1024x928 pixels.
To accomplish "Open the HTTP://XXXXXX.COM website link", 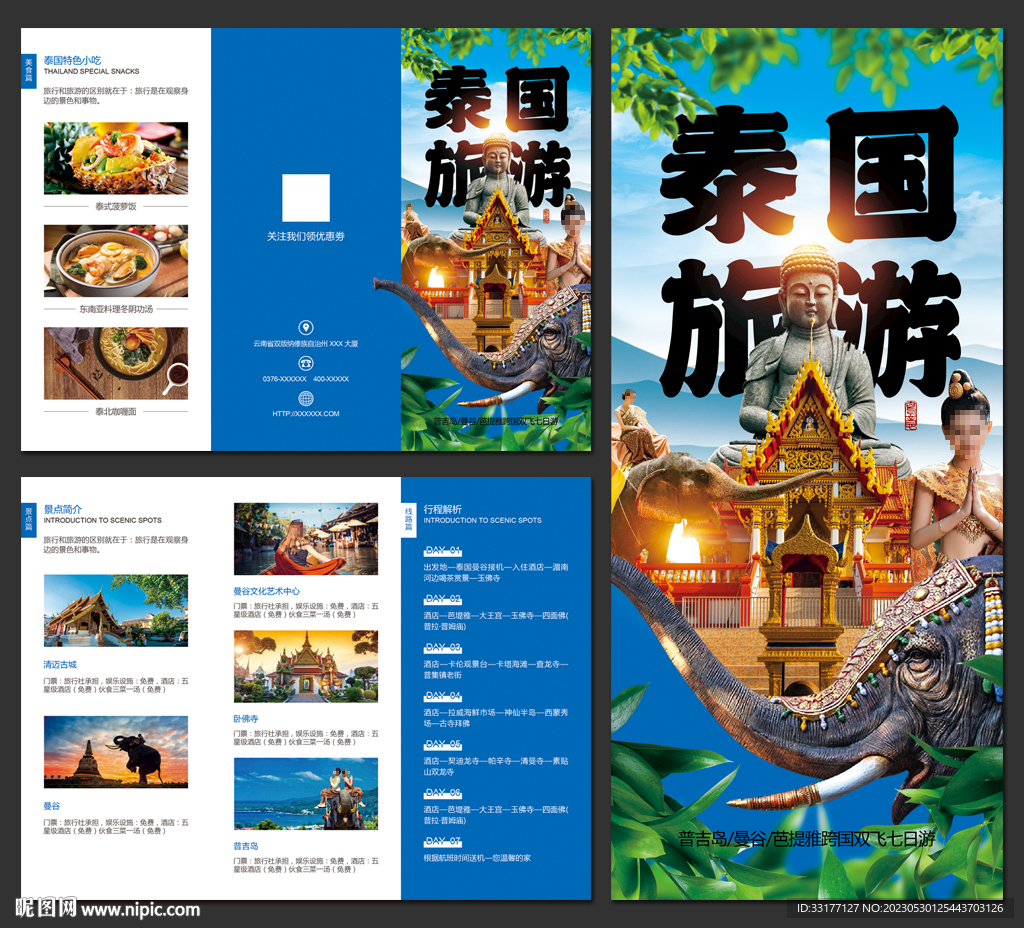I will click(306, 413).
